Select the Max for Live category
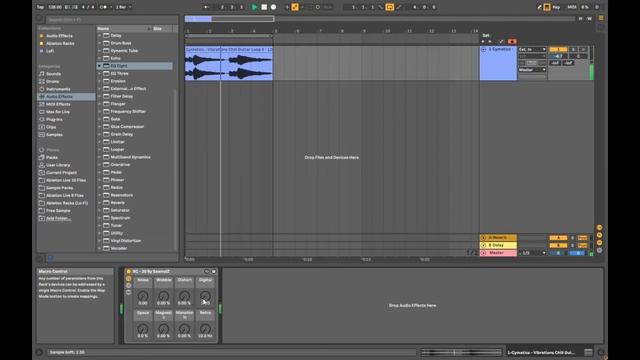640x360 pixels. click(58, 112)
